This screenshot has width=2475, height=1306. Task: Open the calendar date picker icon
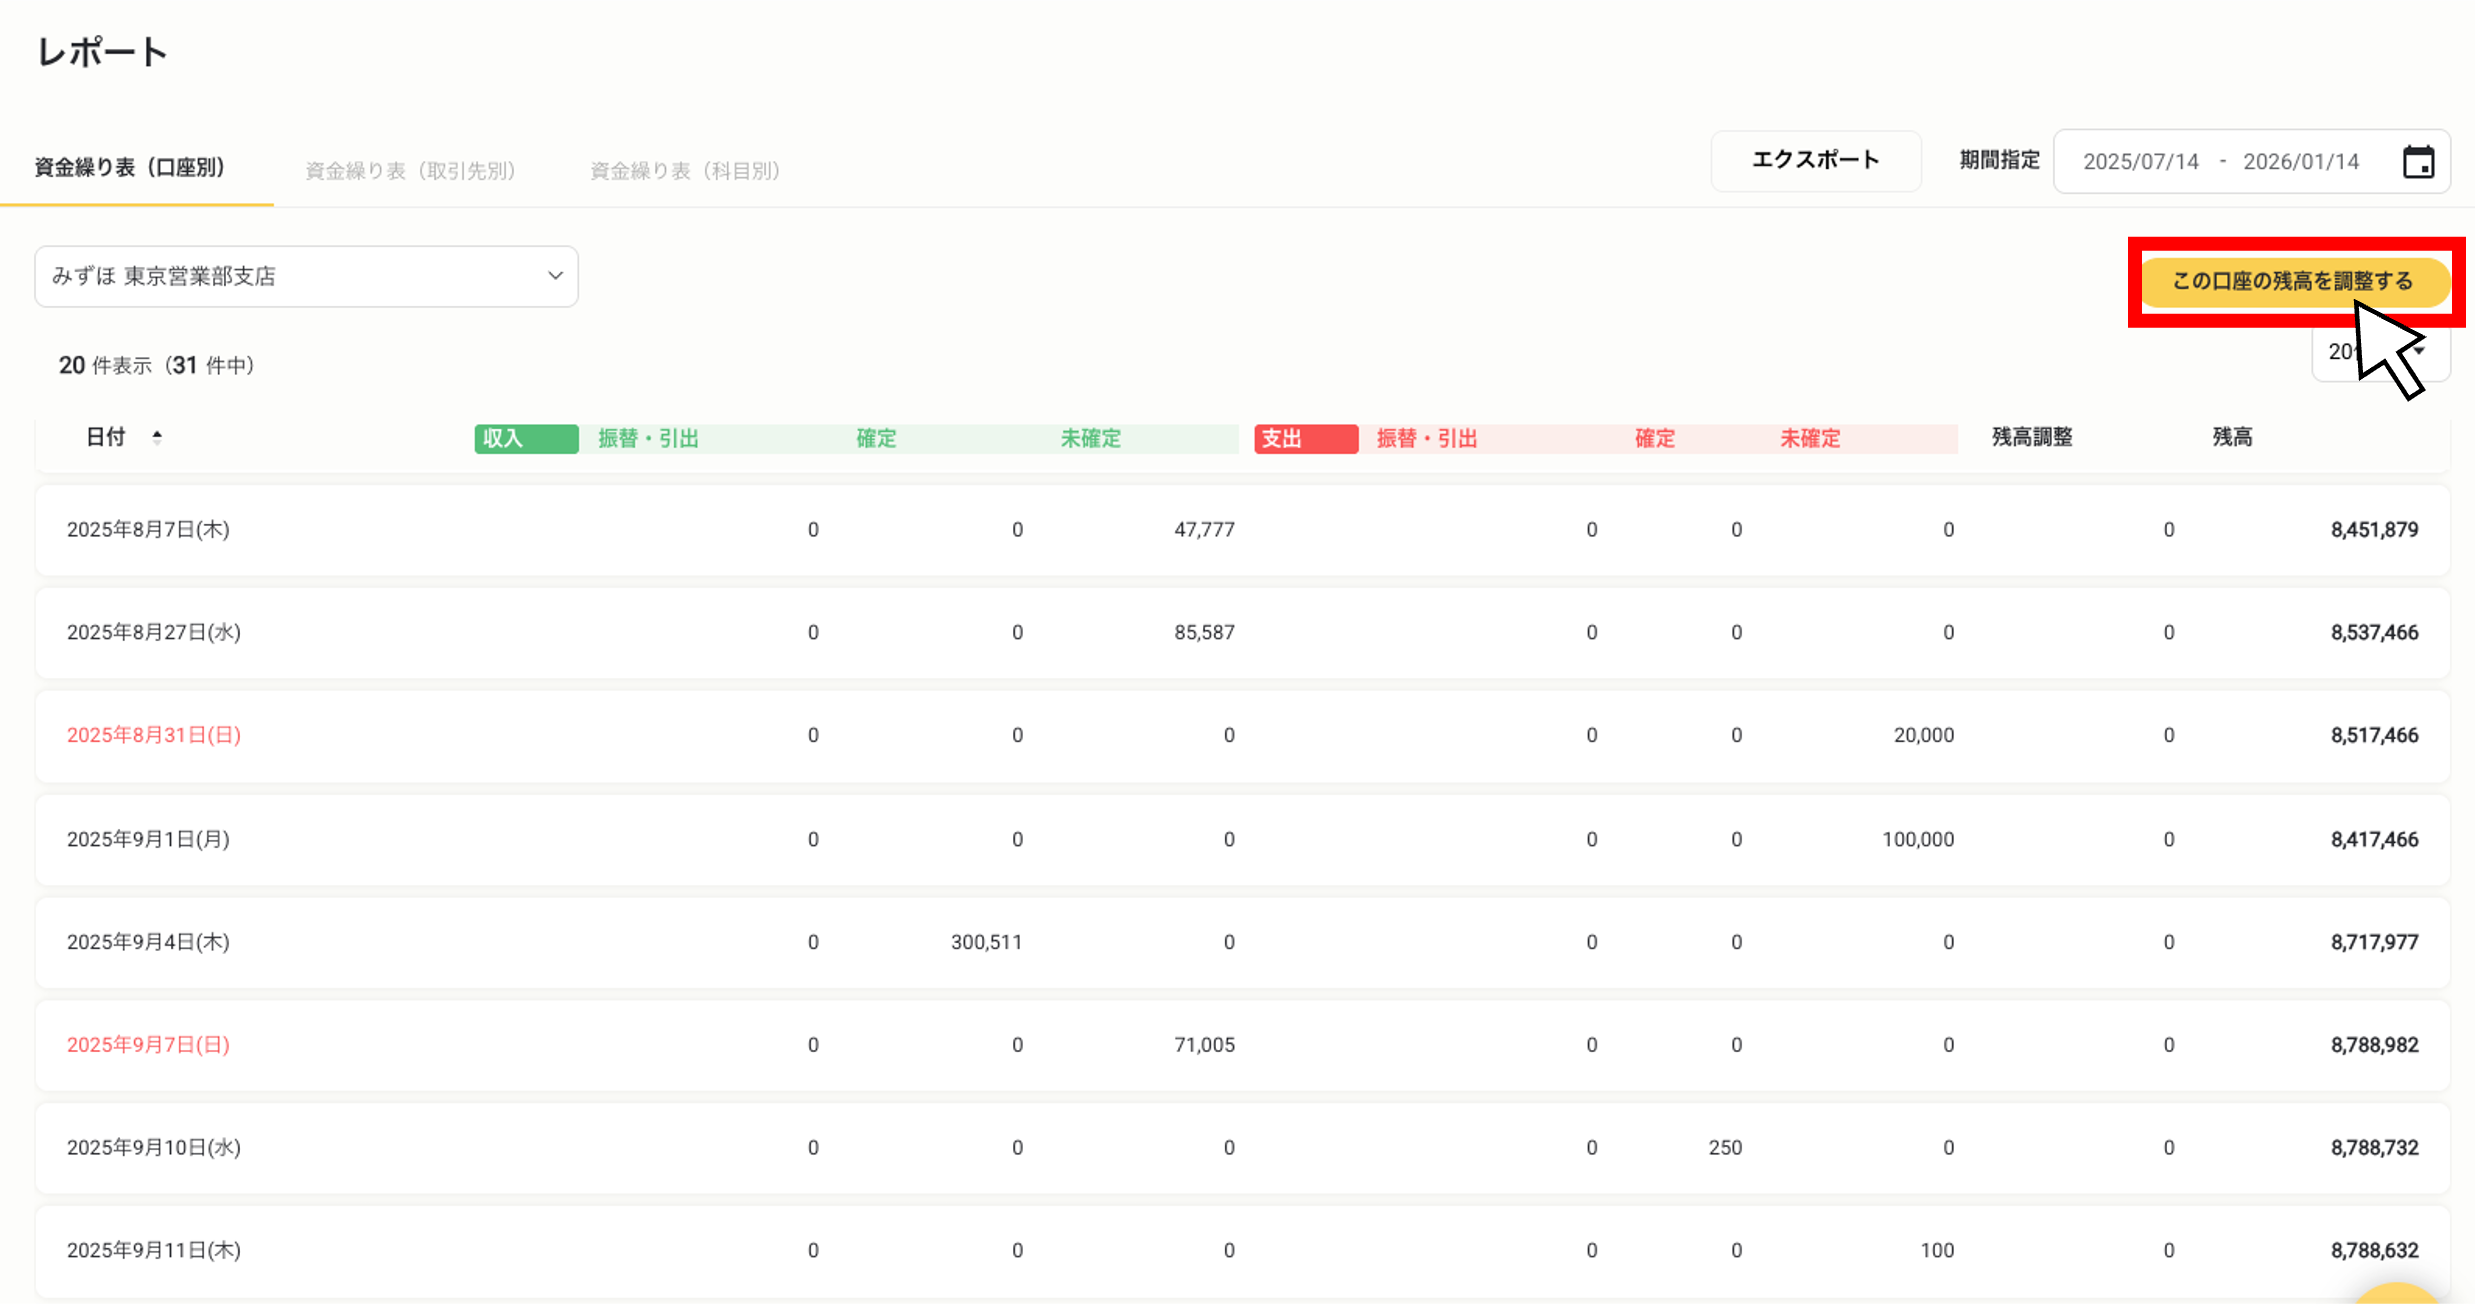pos(2419,161)
